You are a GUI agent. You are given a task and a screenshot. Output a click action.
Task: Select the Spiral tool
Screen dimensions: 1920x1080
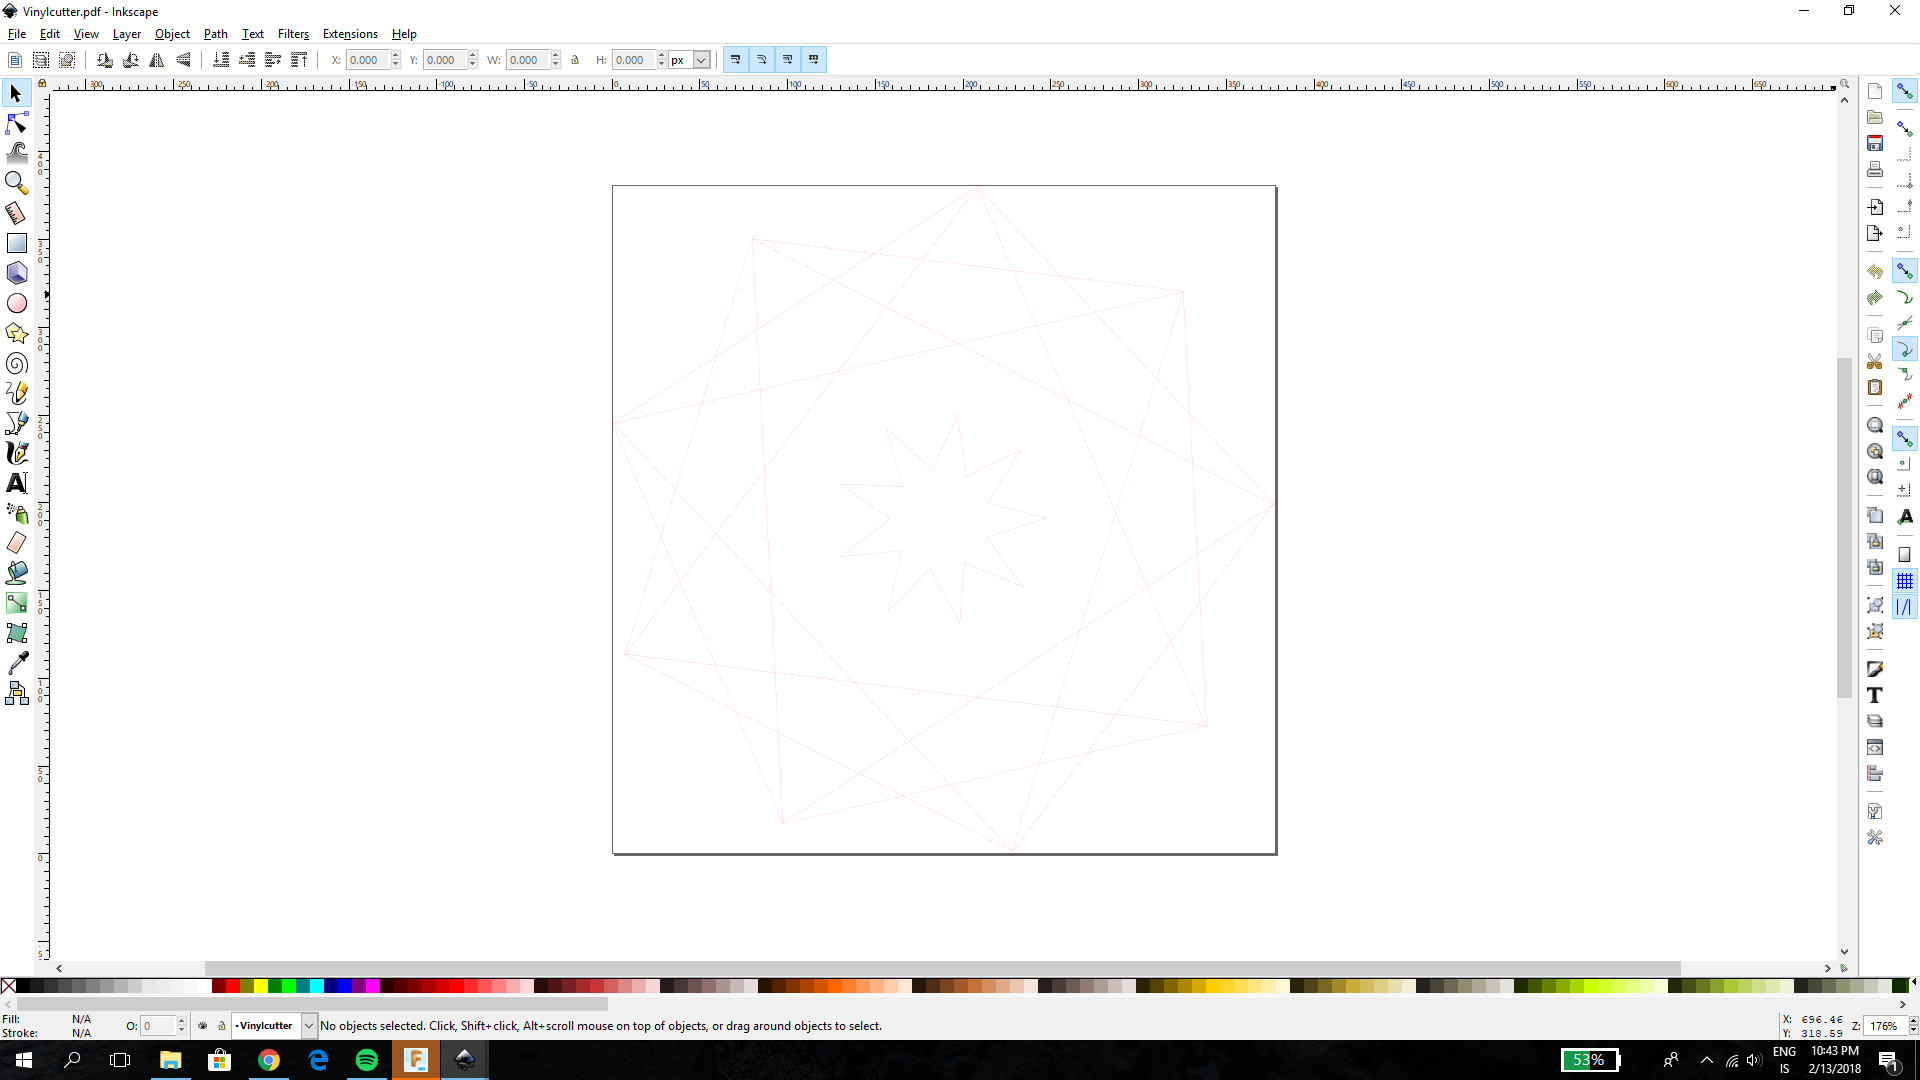(x=16, y=363)
